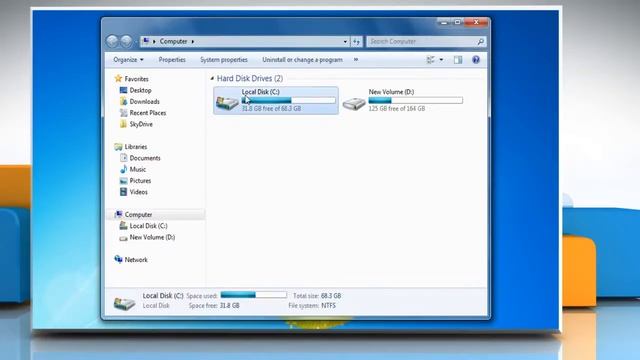
Task: Click Uninstall or change a program
Action: click(302, 60)
